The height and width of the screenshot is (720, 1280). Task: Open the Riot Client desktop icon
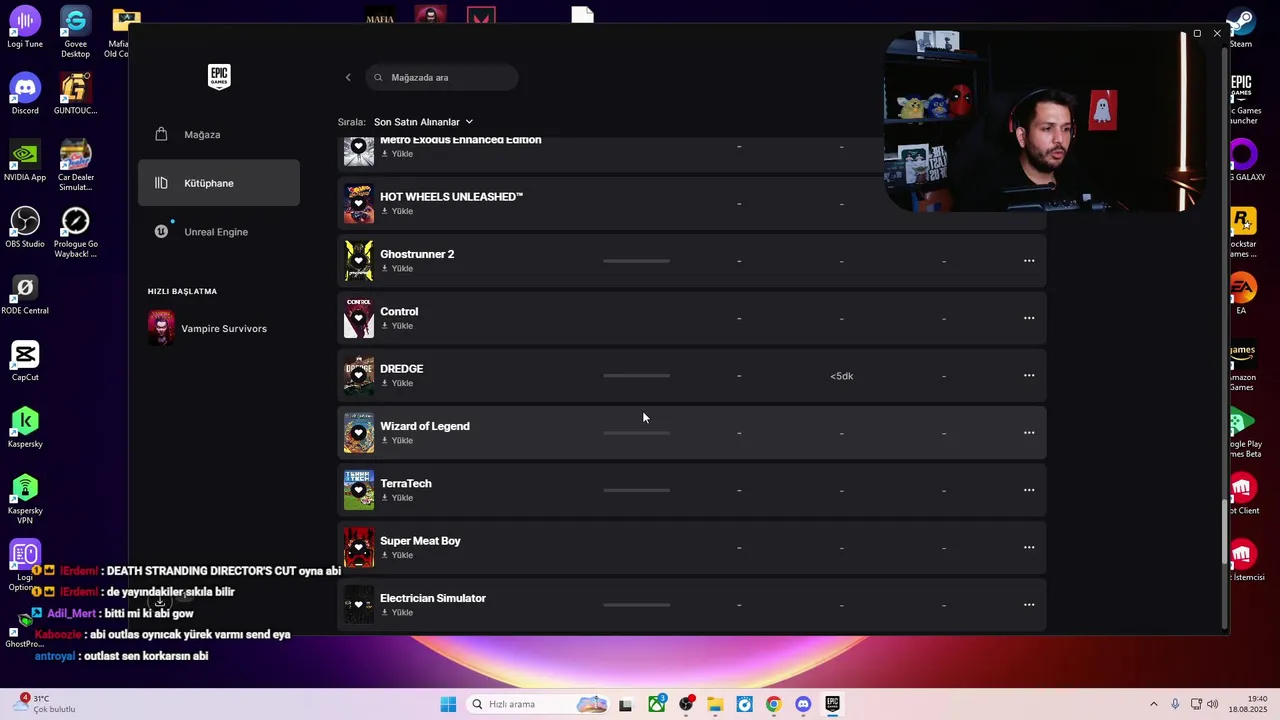pos(1242,494)
